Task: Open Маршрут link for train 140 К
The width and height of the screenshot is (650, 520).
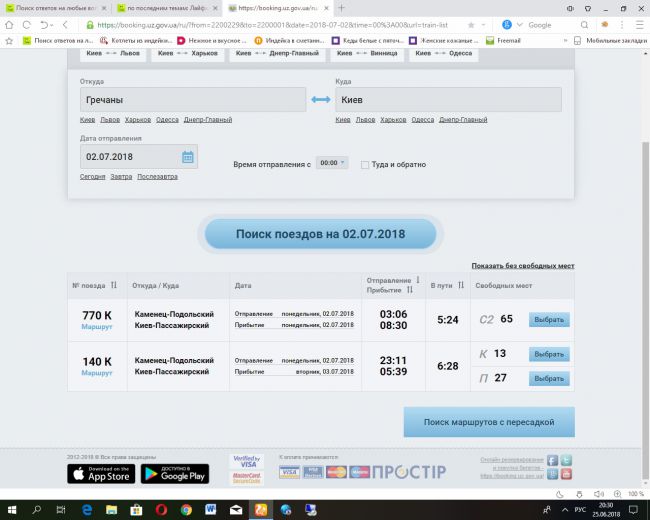Action: (97, 372)
